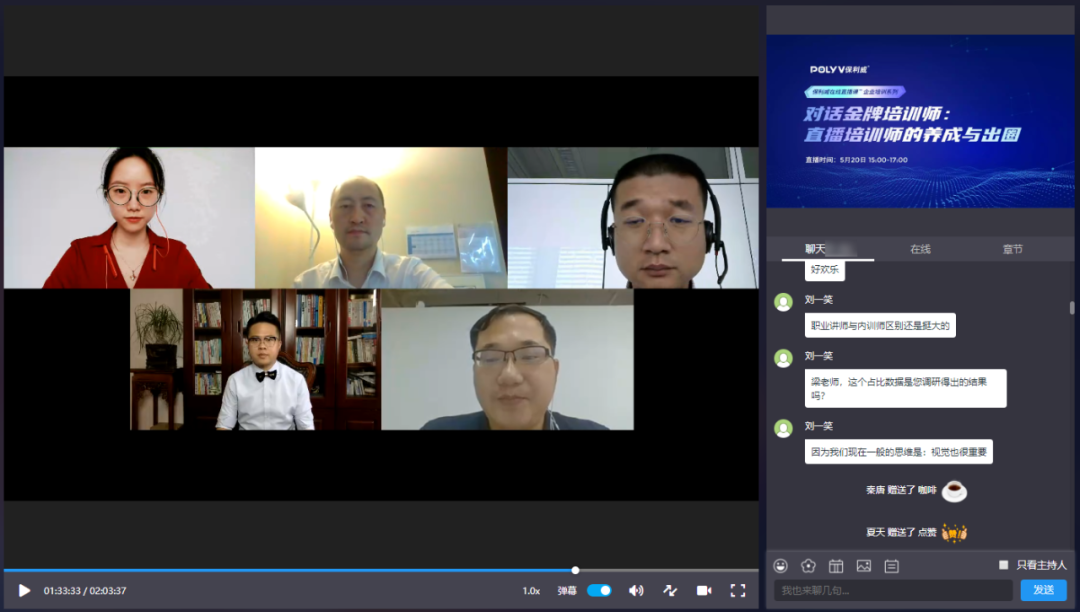Toggle the 弹幕 danmaku switch
Image resolution: width=1080 pixels, height=612 pixels.
click(599, 590)
